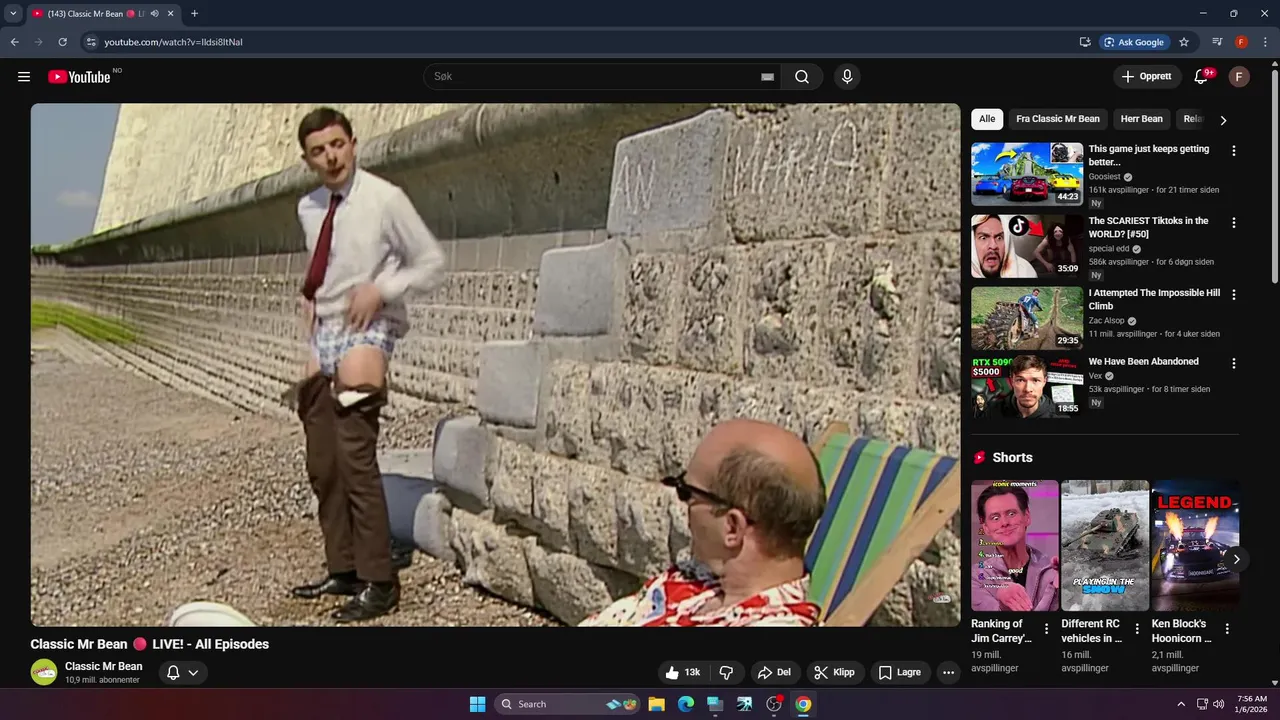Viewport: 1280px width, 720px height.
Task: Go to the YouTube home logo
Action: 79,77
